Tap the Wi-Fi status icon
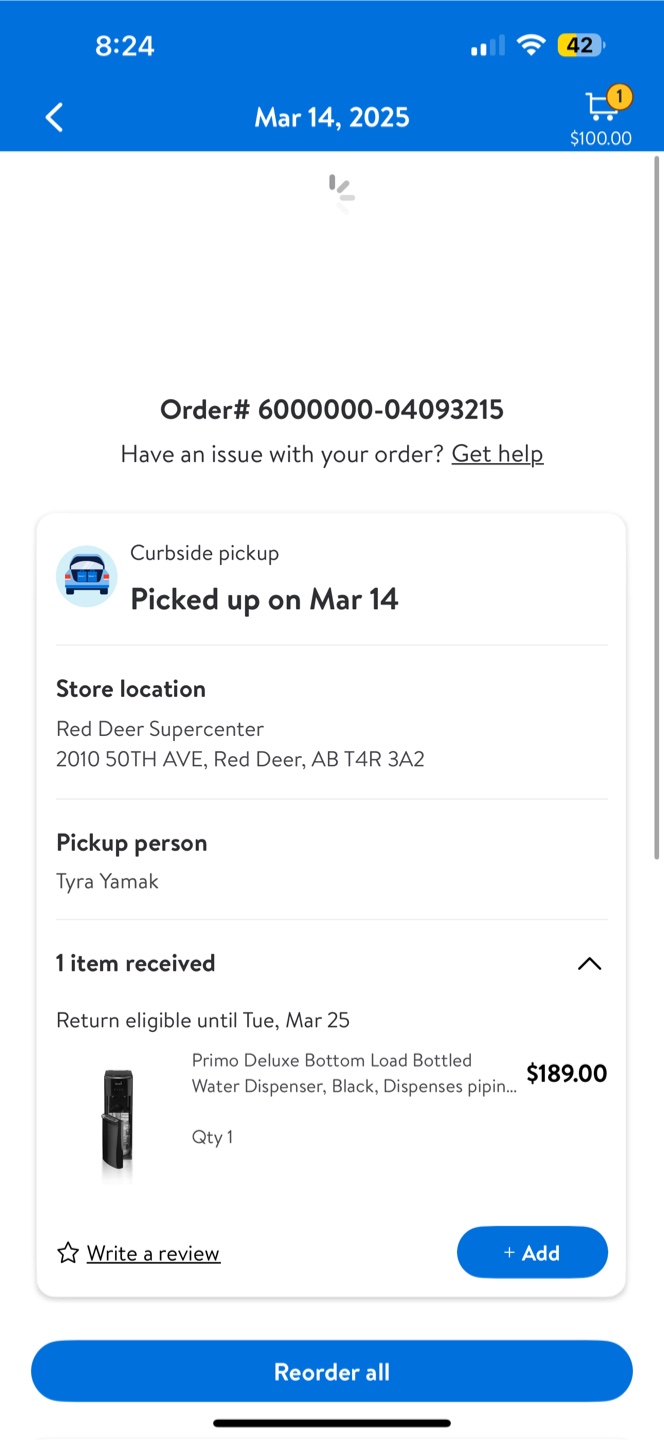 532,45
